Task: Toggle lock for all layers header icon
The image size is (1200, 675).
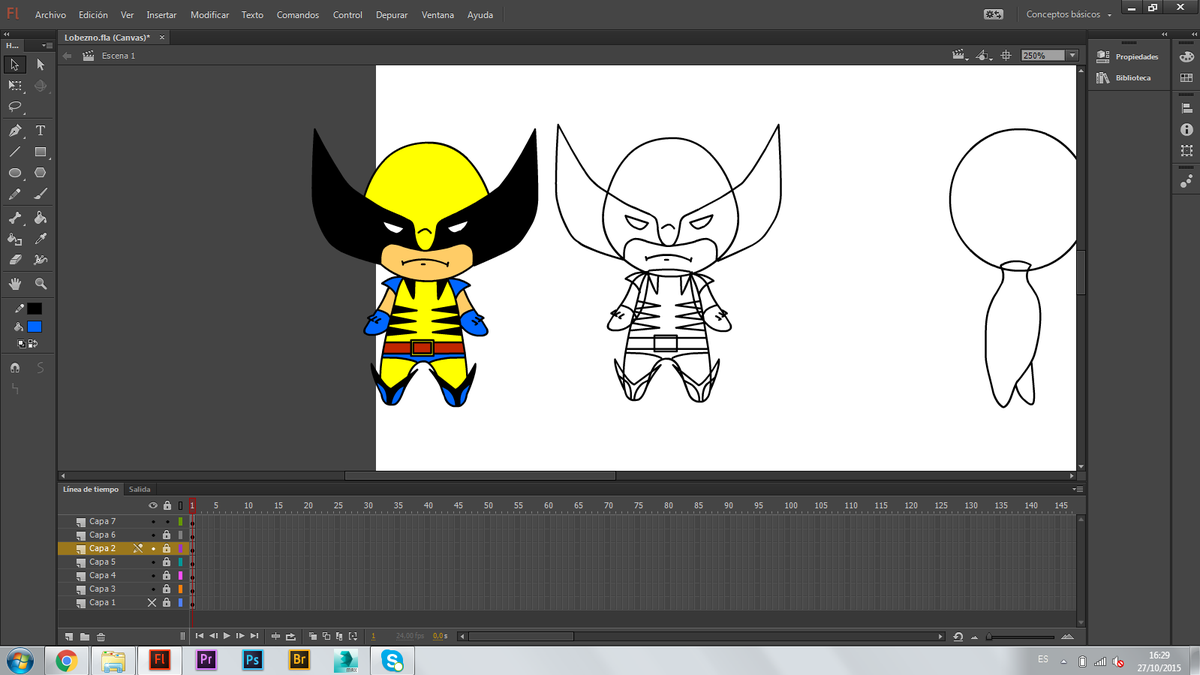Action: tap(167, 506)
